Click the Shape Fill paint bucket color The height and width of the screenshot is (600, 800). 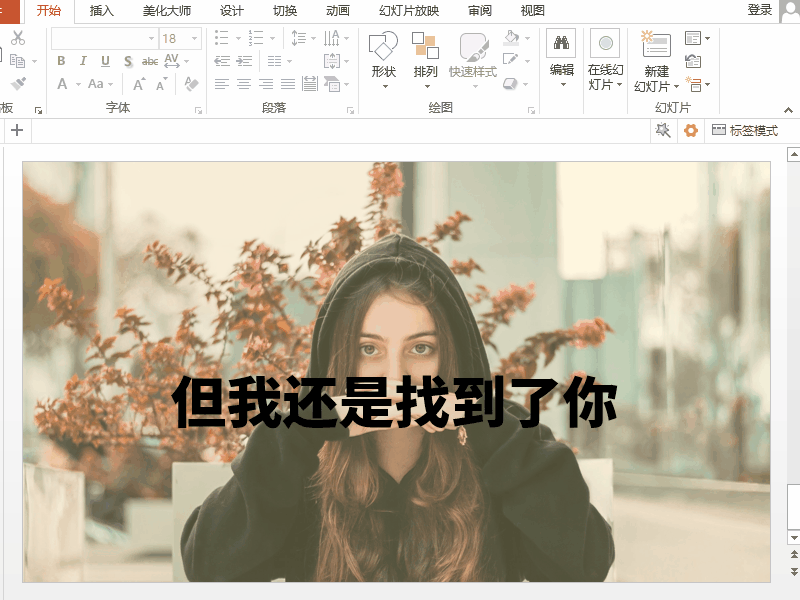pyautogui.click(x=512, y=39)
